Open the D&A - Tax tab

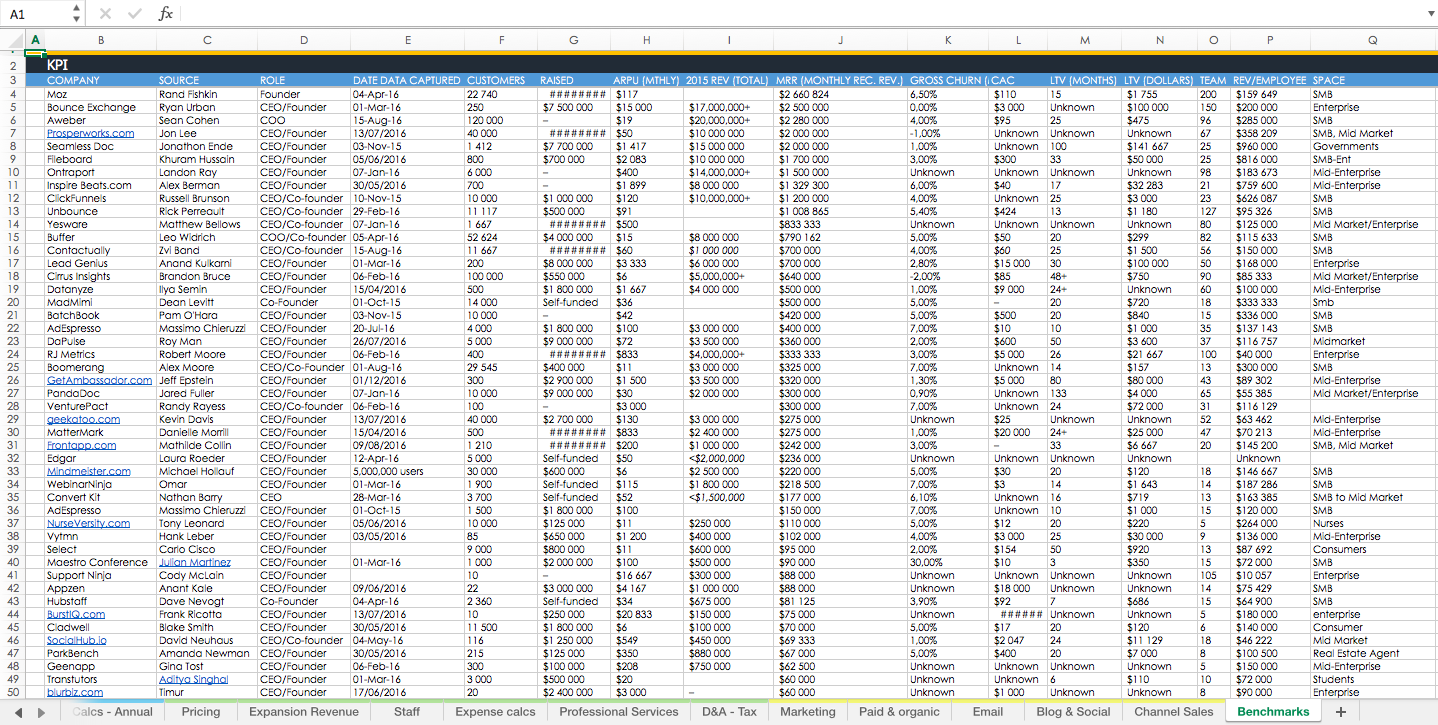[729, 712]
